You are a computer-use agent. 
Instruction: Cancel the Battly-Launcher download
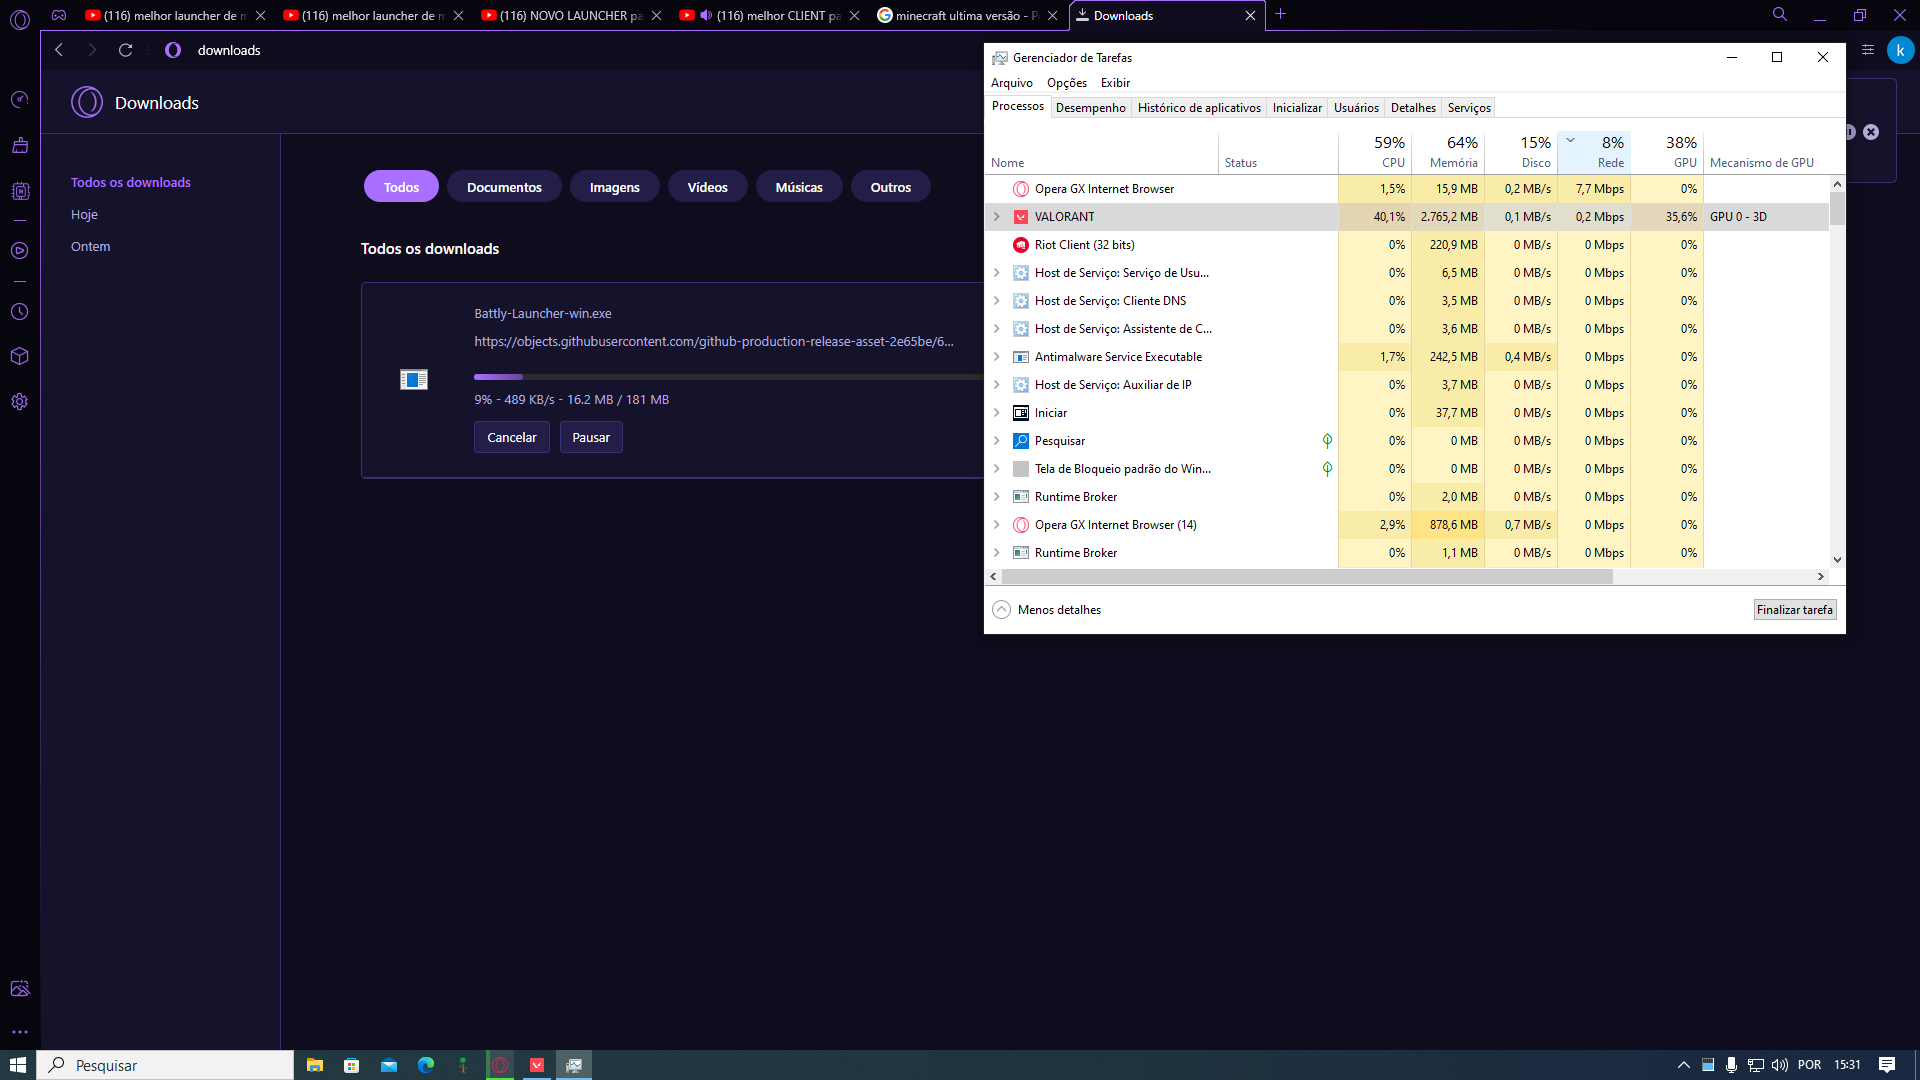pos(512,438)
